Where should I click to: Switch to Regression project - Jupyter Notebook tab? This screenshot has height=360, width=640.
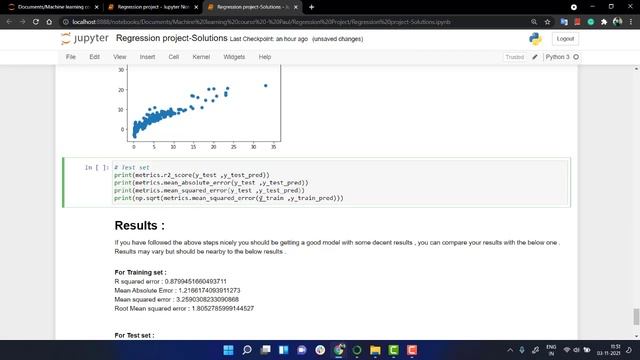click(x=153, y=7)
